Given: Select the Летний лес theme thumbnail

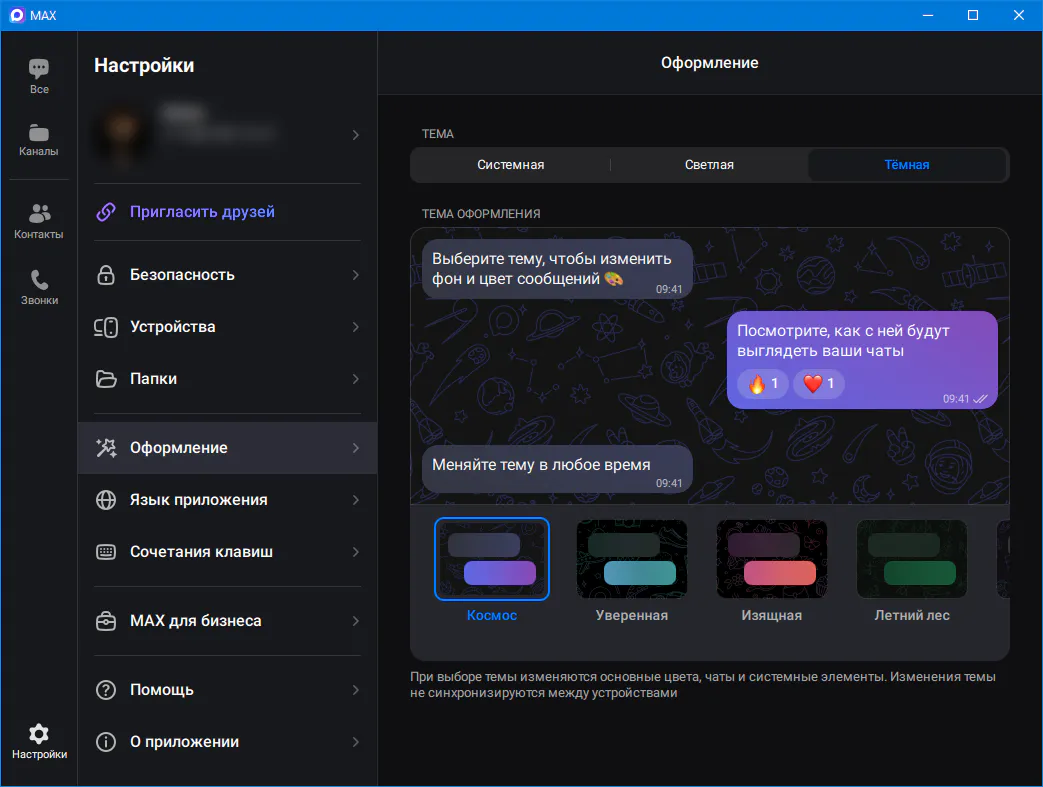Looking at the screenshot, I should tap(911, 559).
